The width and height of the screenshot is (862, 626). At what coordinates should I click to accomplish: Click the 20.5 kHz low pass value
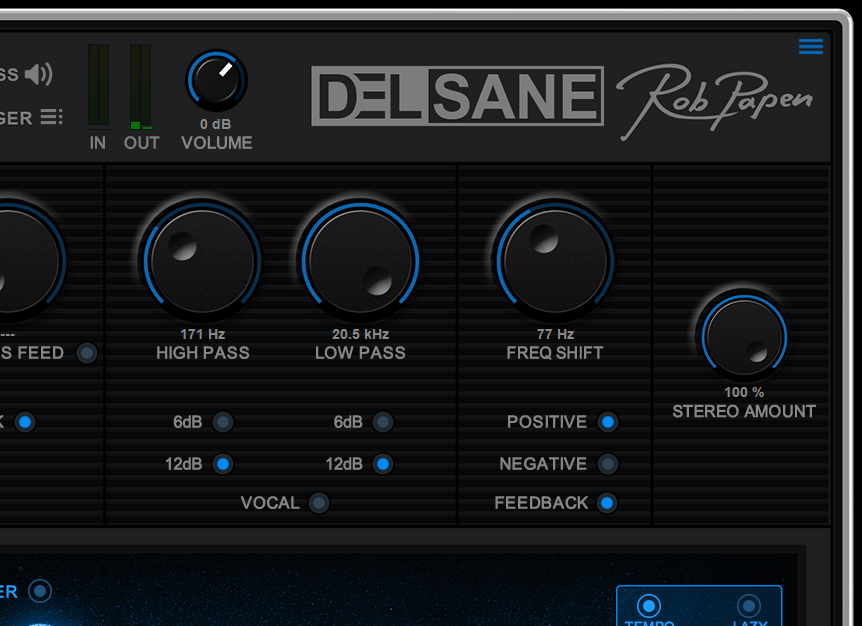click(361, 334)
